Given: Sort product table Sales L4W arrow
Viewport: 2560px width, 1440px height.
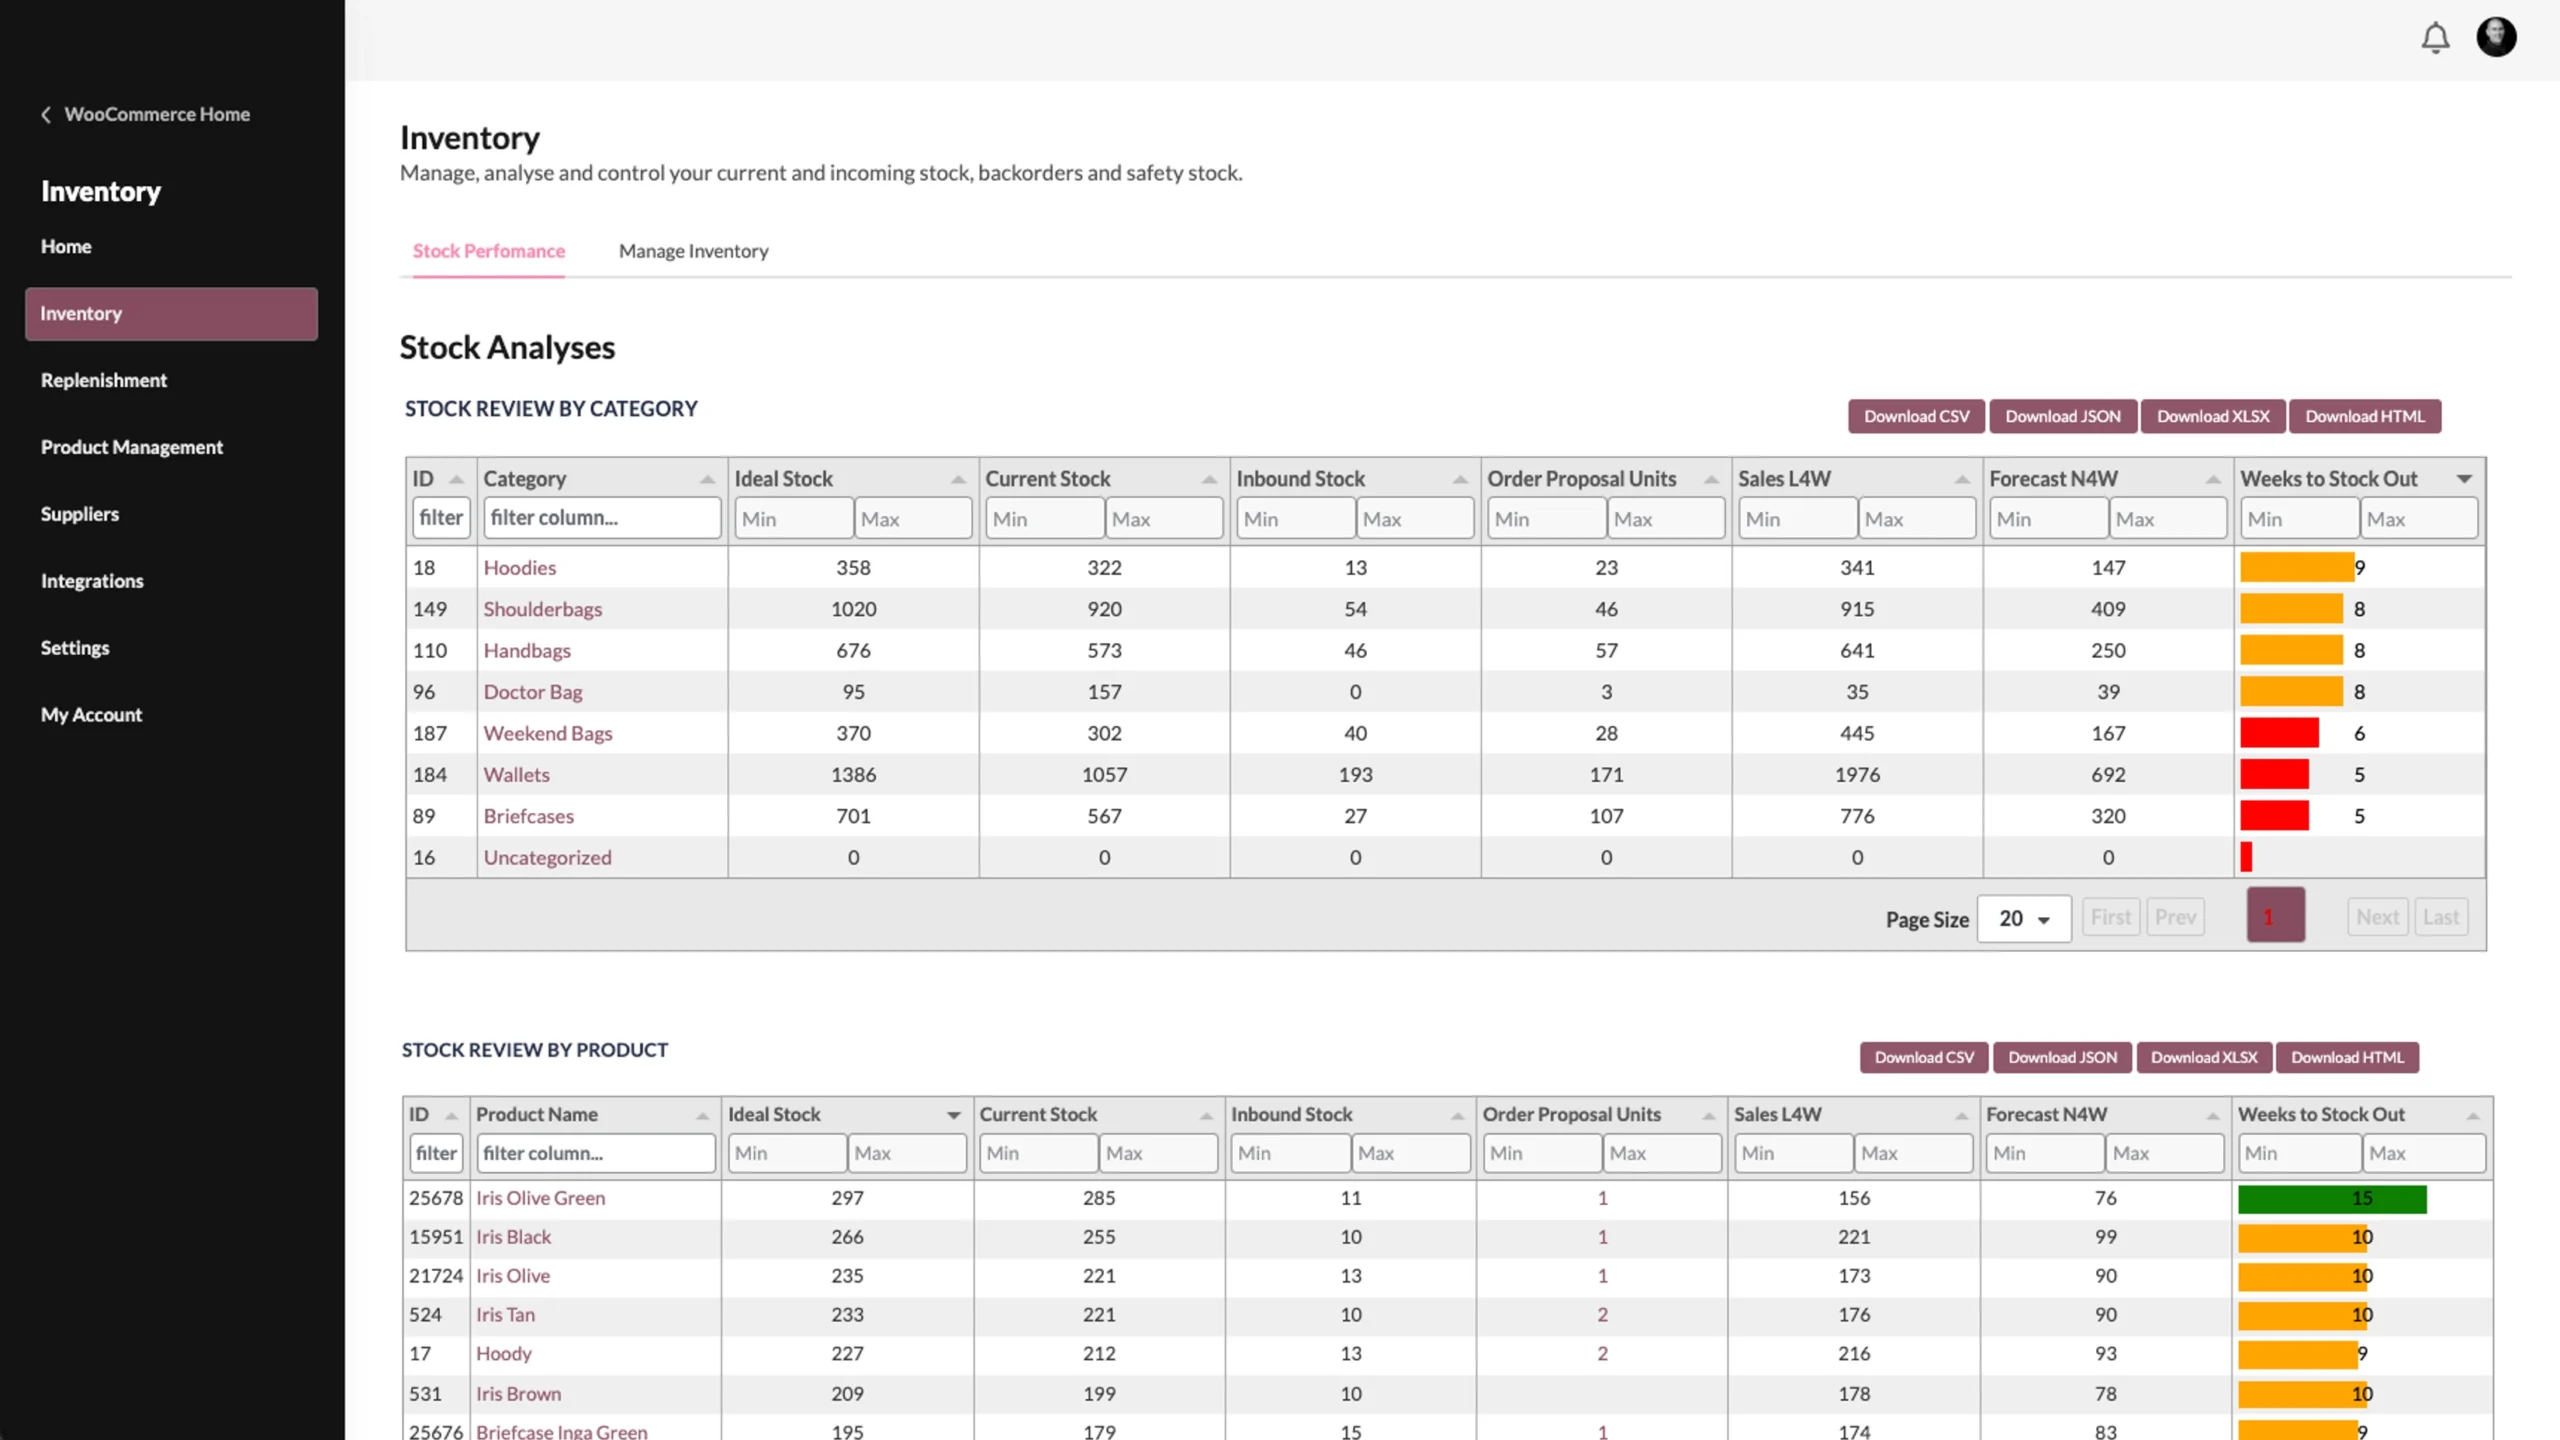Looking at the screenshot, I should coord(1961,1115).
